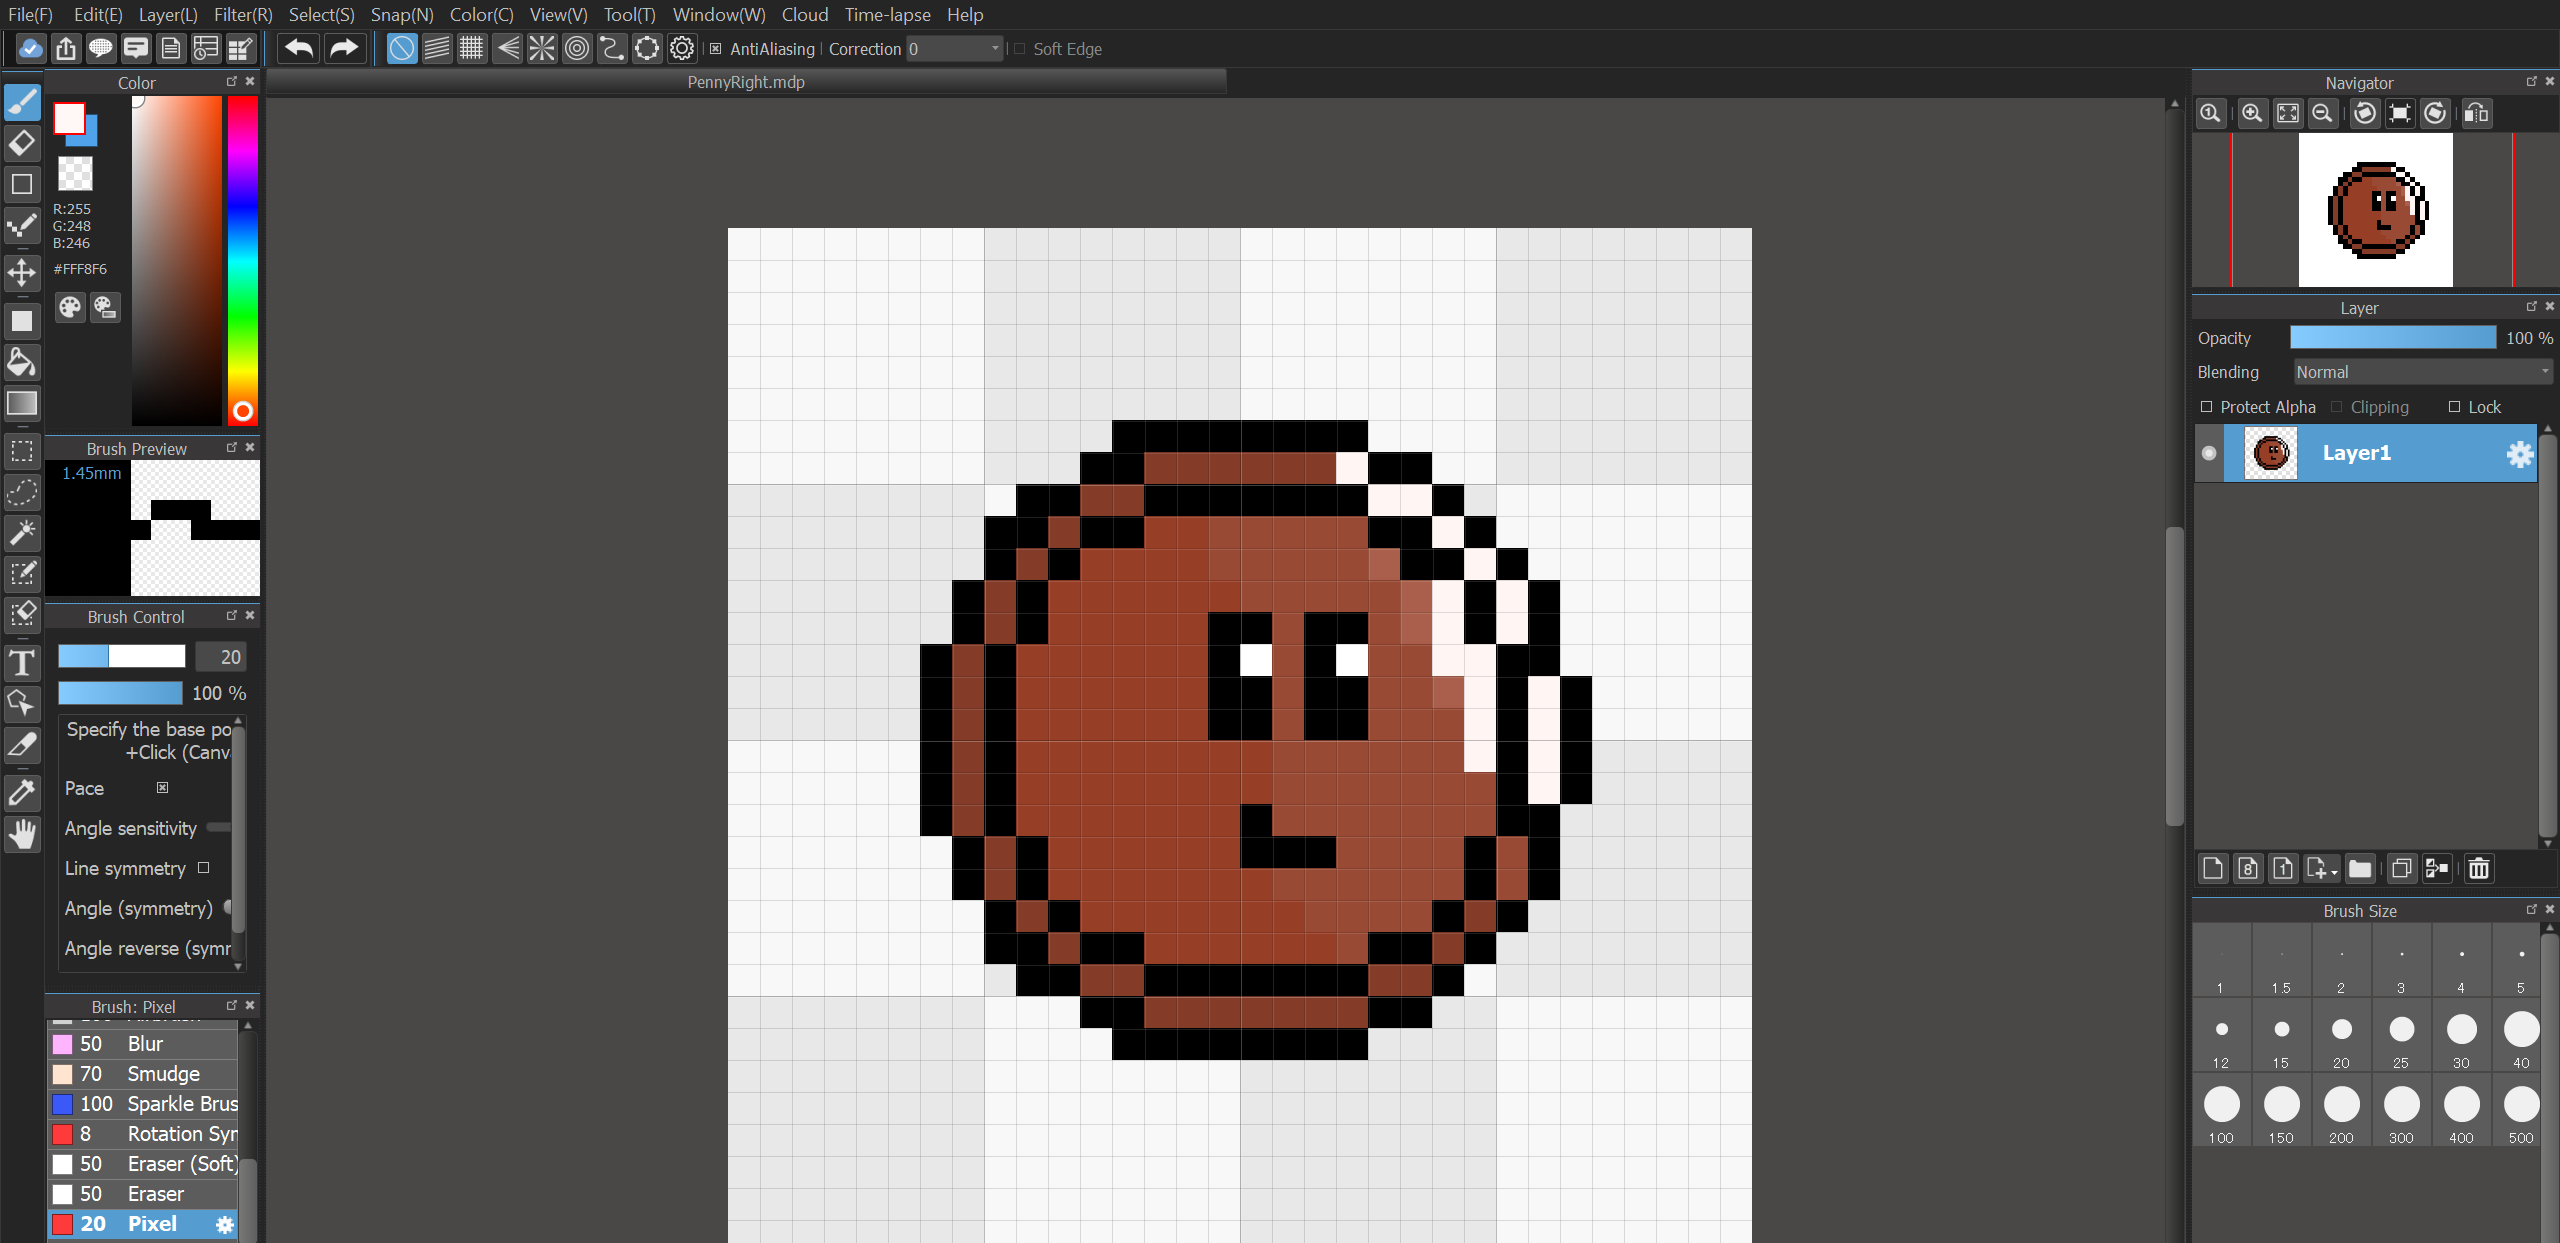Open the Blending mode dropdown
2560x1243 pixels.
[2421, 372]
